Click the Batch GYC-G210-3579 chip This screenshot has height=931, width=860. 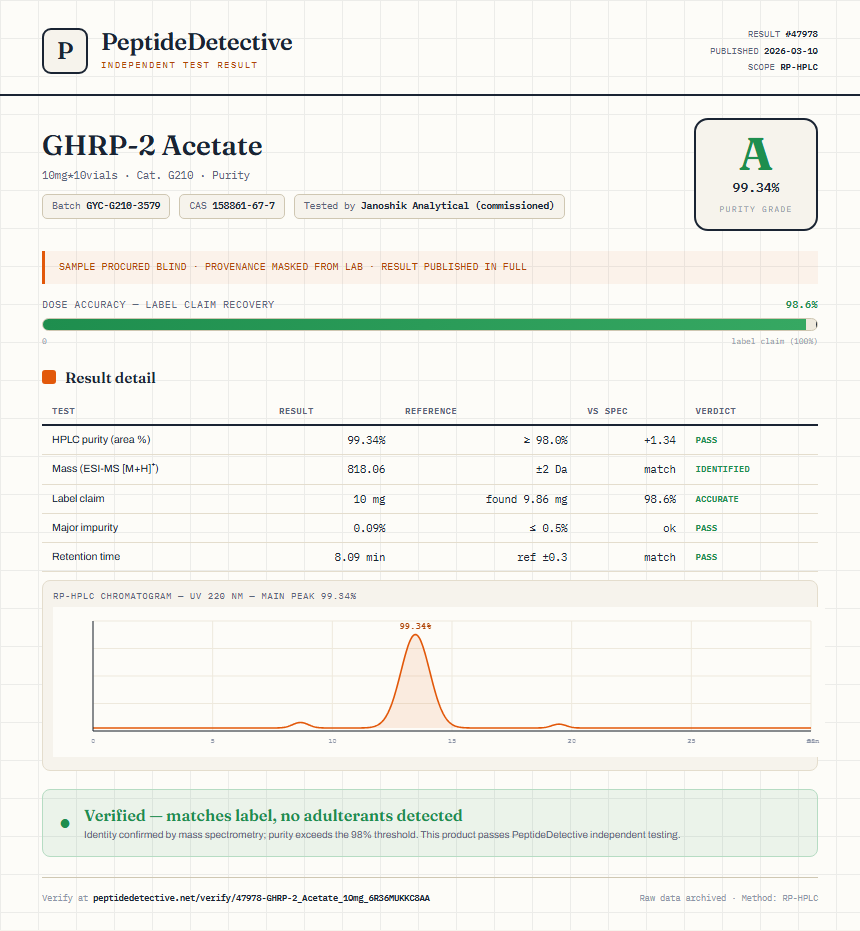coord(106,206)
